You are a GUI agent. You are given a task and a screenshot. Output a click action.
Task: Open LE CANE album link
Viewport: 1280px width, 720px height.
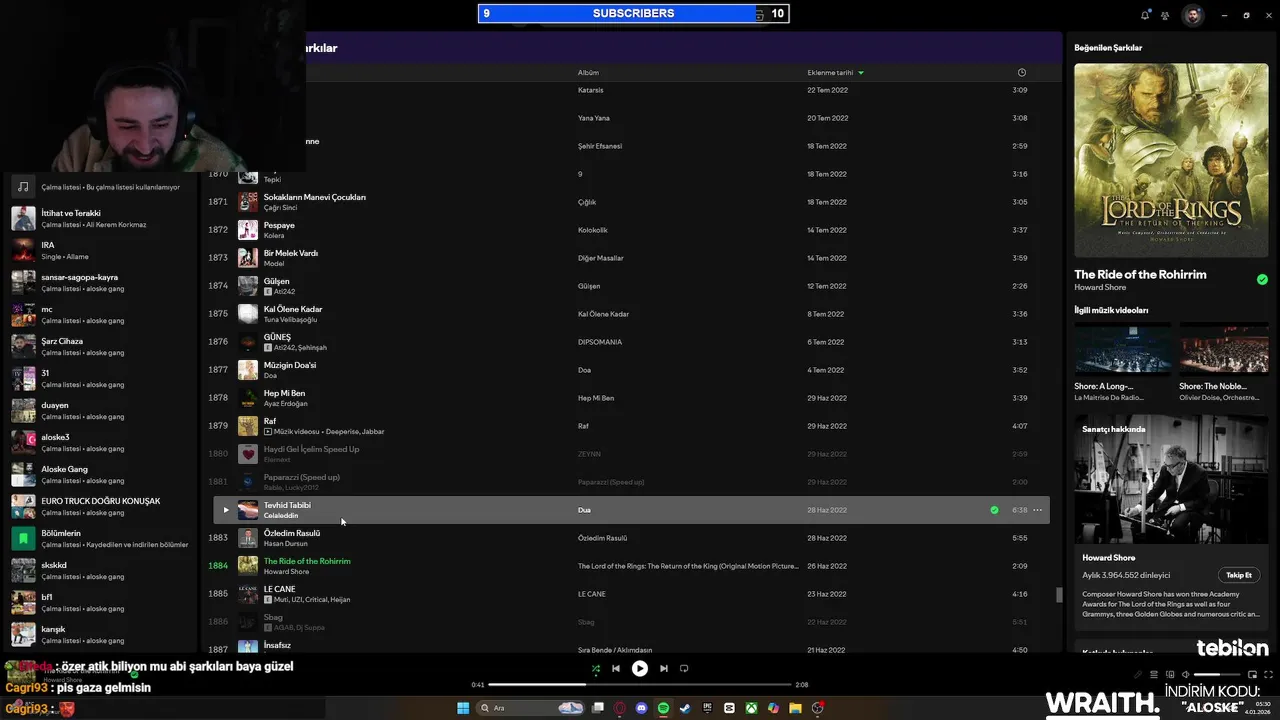[x=591, y=594]
